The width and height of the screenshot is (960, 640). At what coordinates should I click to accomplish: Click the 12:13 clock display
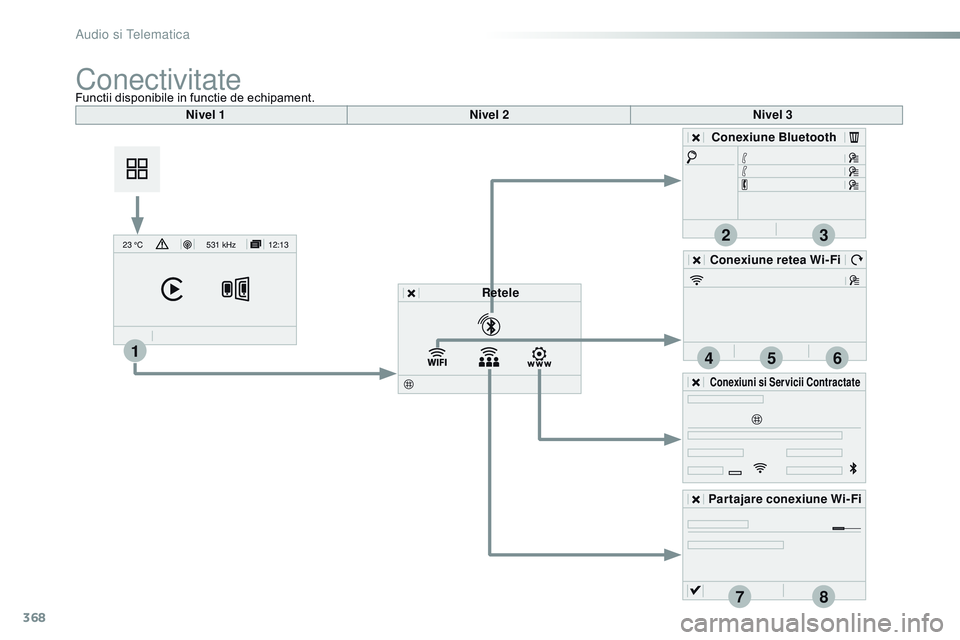[x=279, y=244]
